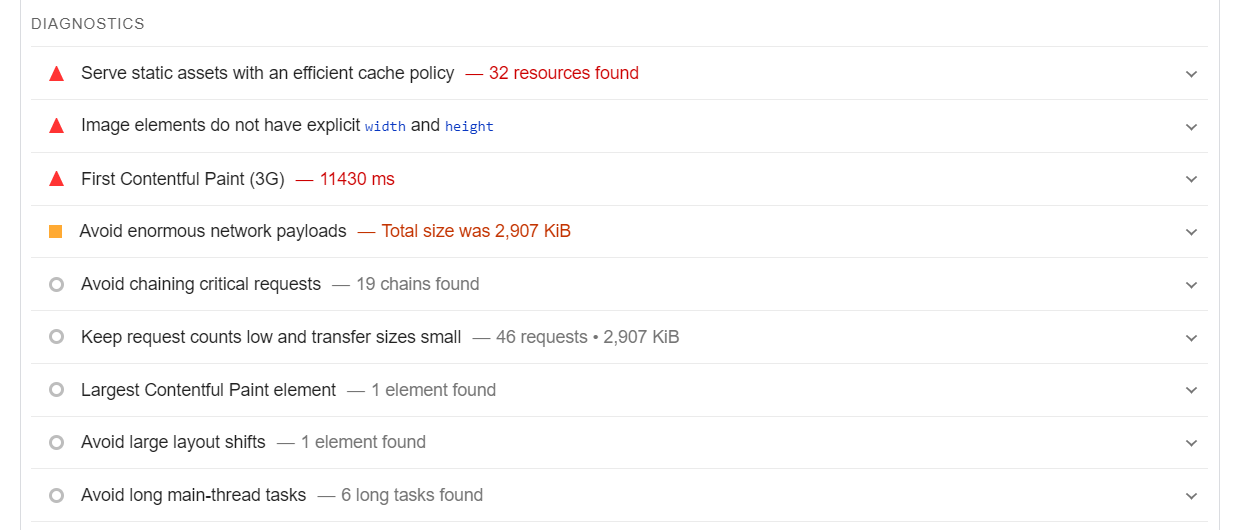This screenshot has height=530, width=1238.
Task: Click red triangle icon next to image elements audit
Action: [57, 126]
